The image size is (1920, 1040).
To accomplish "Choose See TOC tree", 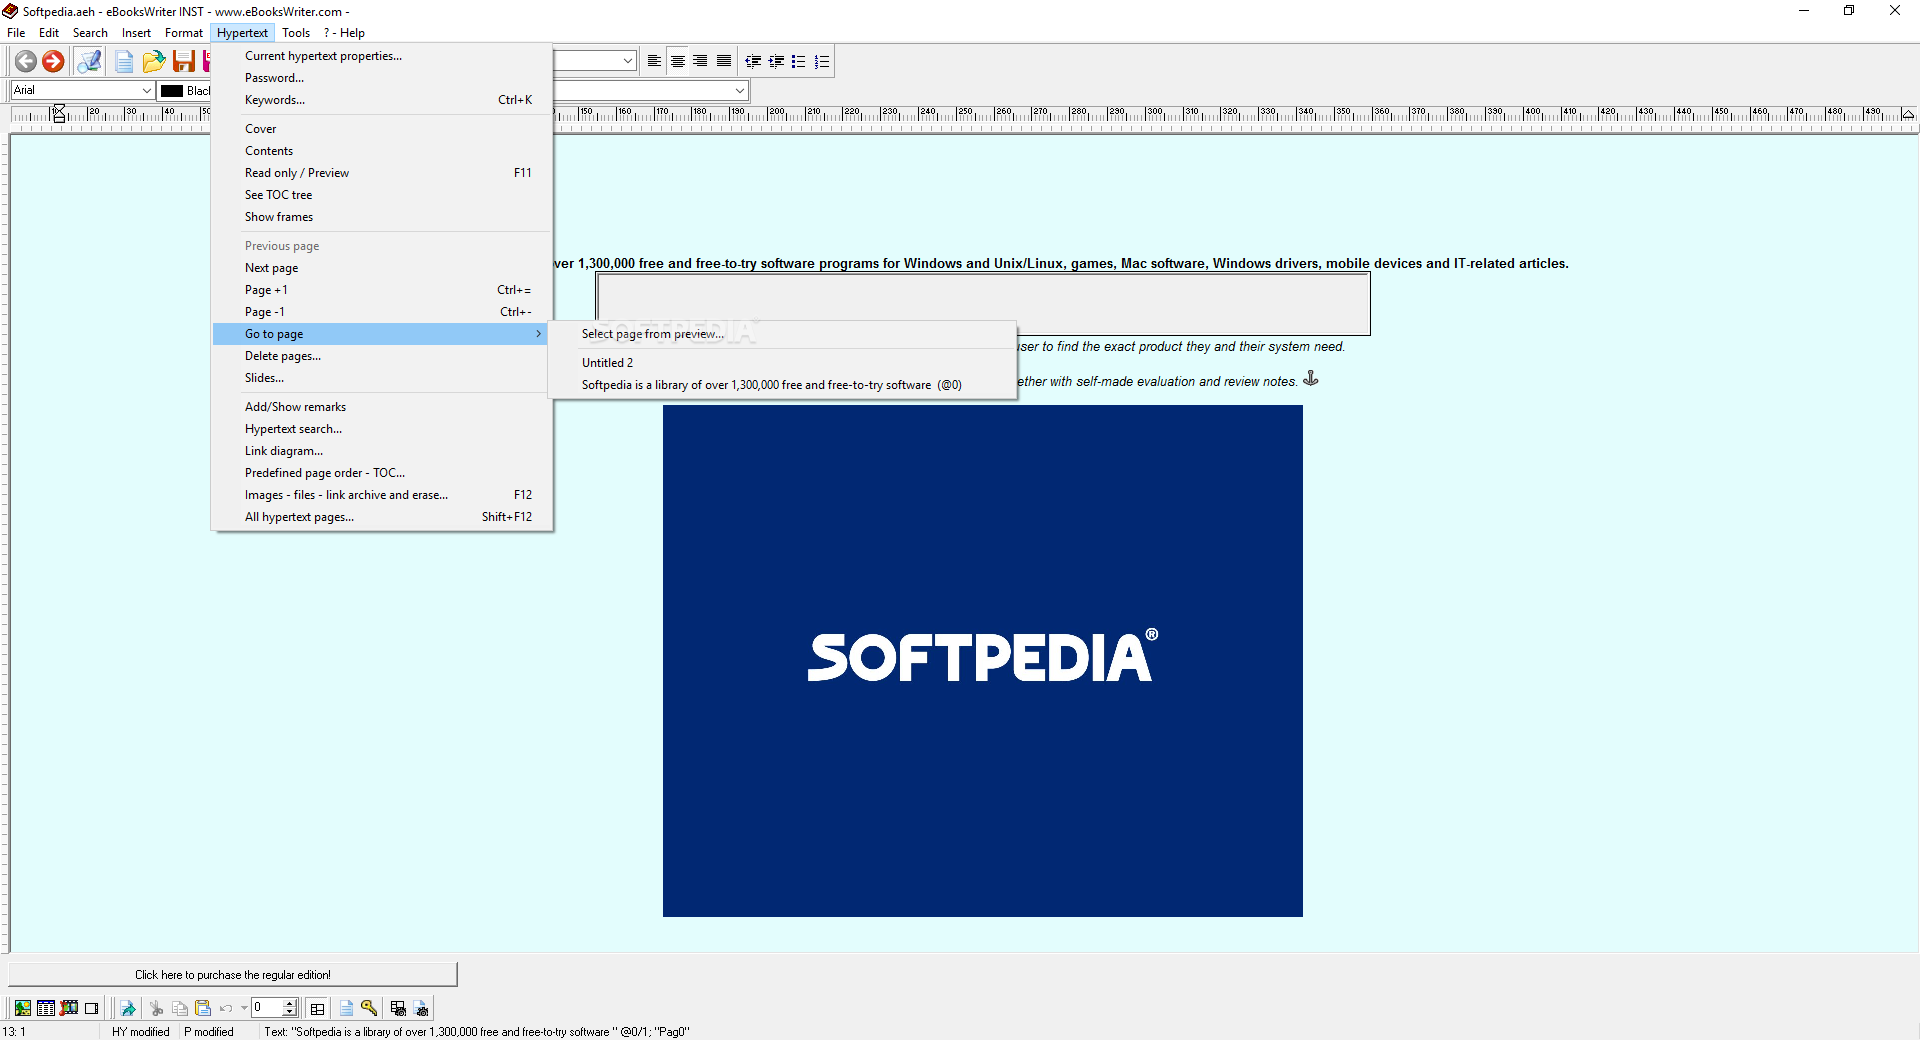I will tap(382, 195).
